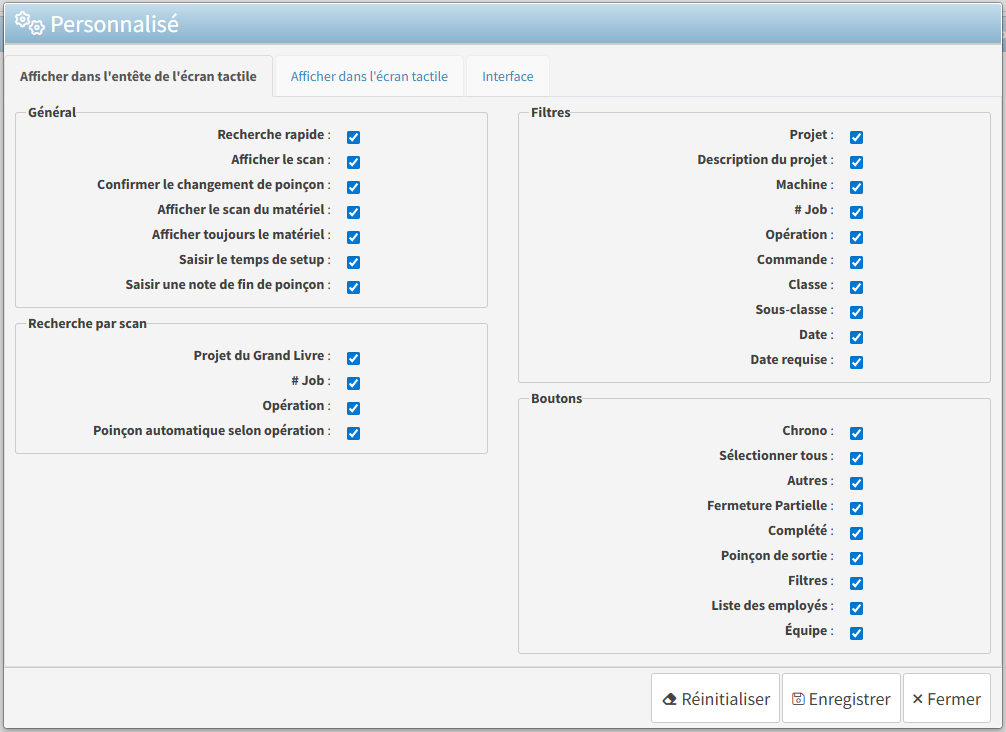Uncheck Saisir le temps de setup
Viewport: 1006px width, 732px height.
(353, 262)
